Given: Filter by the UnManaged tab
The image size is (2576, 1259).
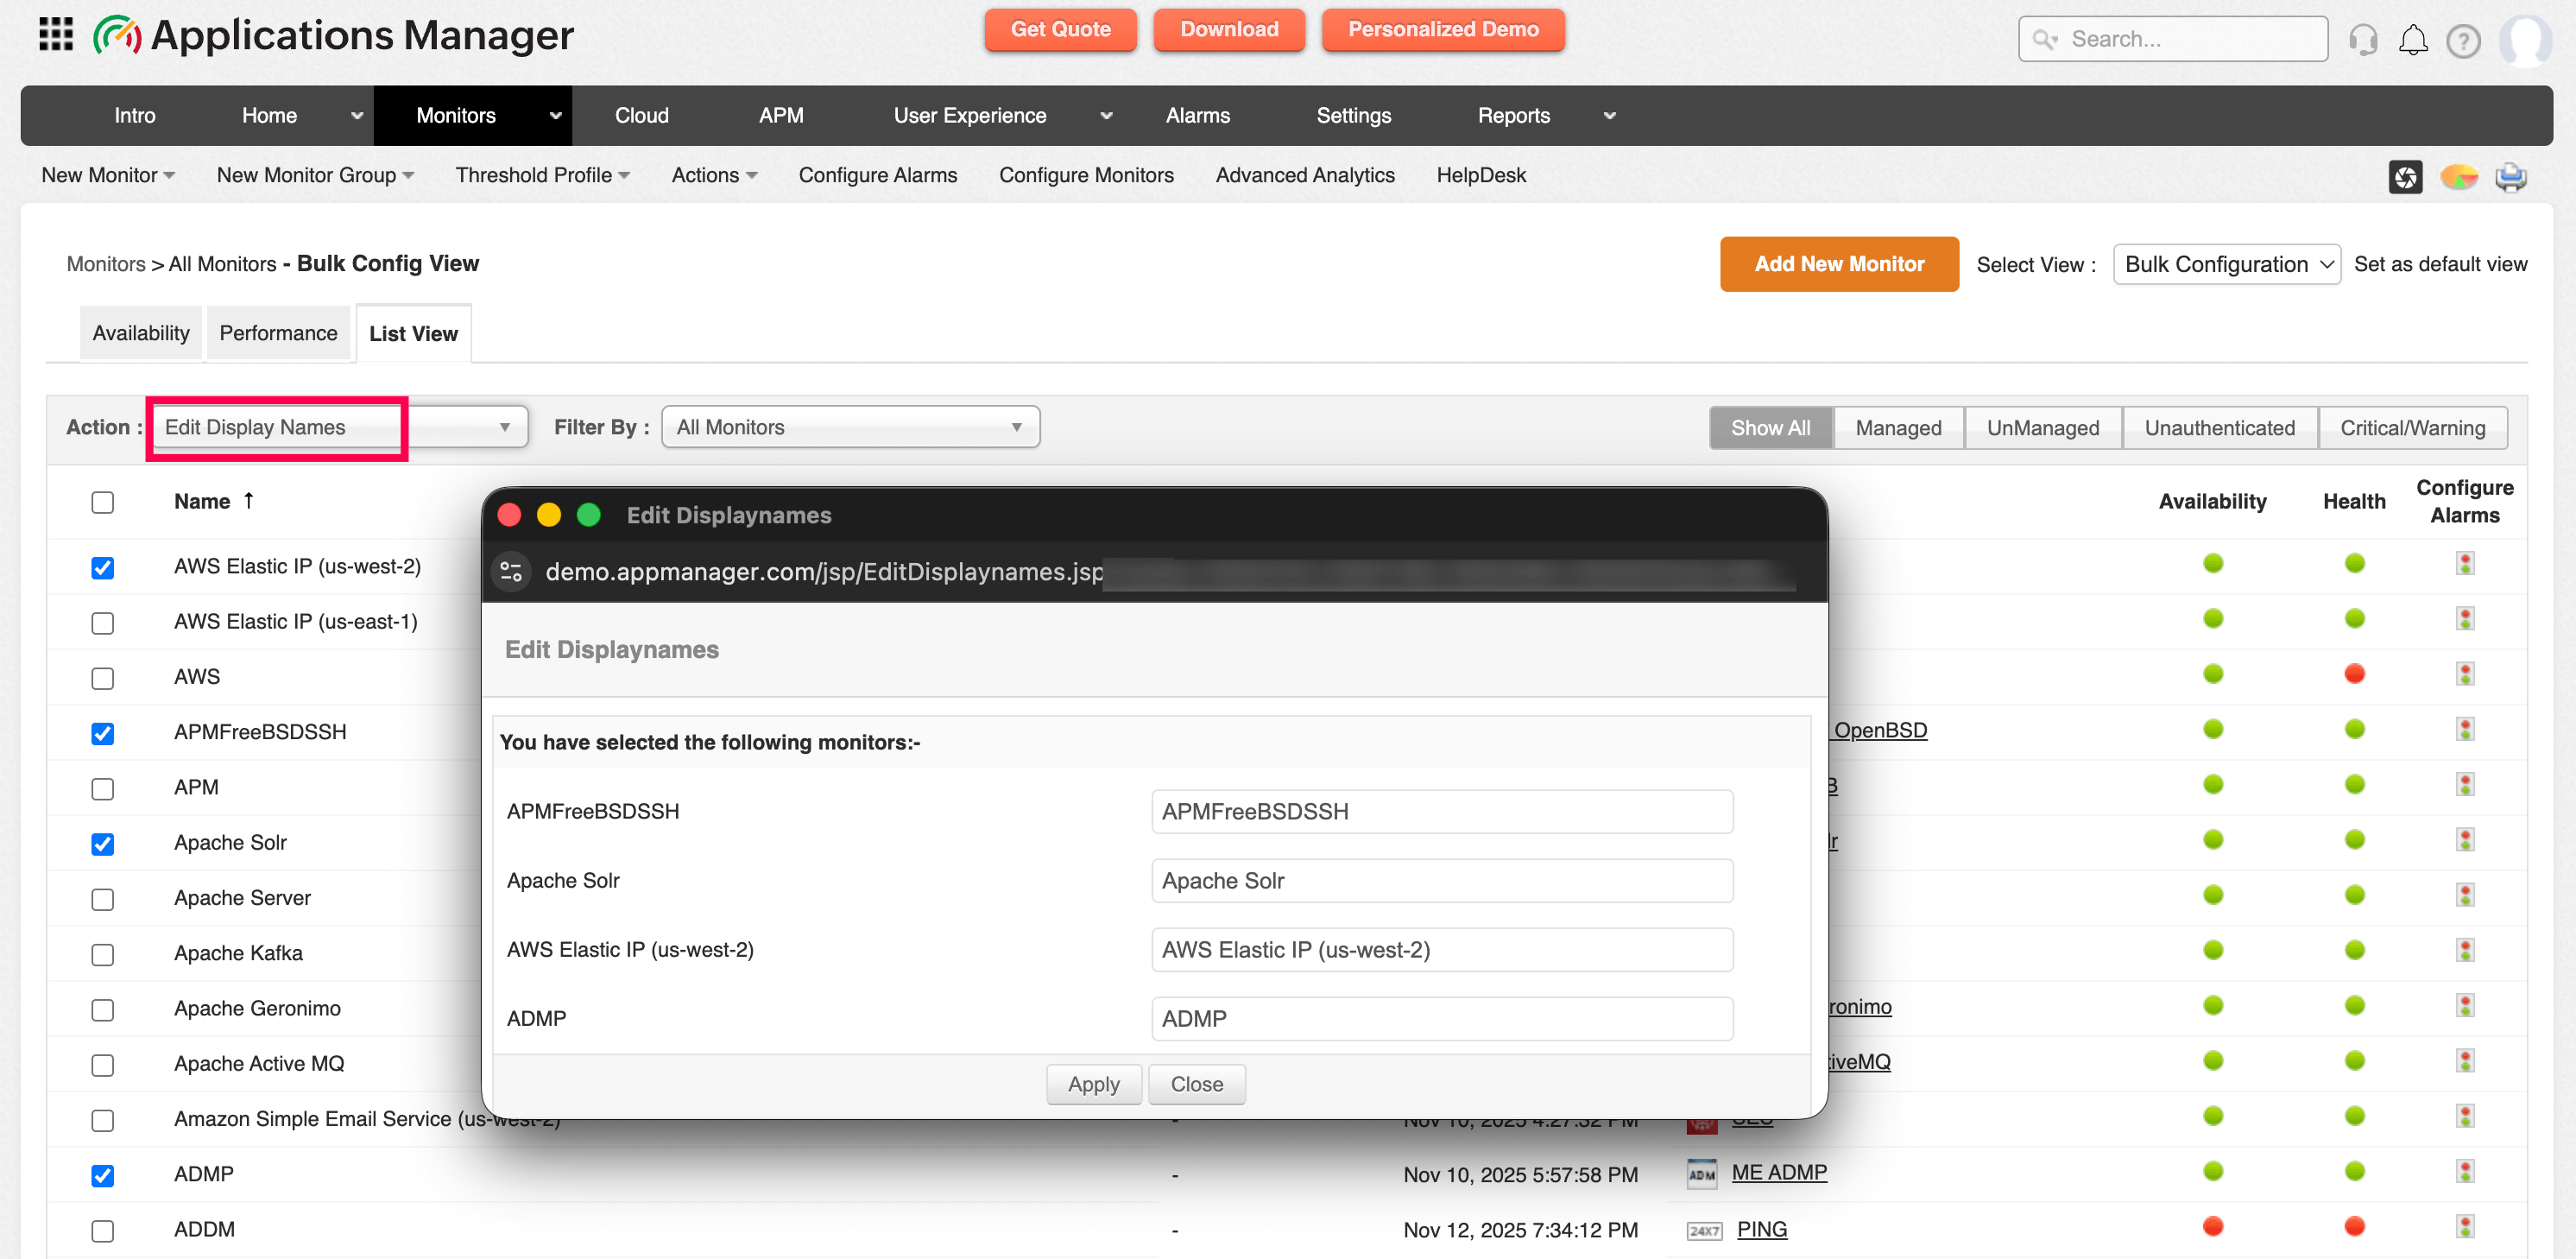Looking at the screenshot, I should click(2042, 428).
